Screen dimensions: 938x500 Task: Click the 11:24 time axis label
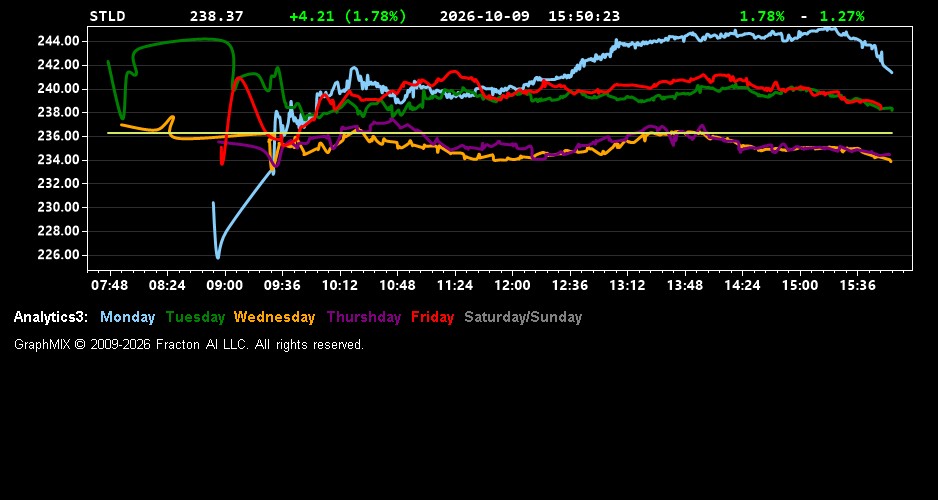(x=455, y=286)
